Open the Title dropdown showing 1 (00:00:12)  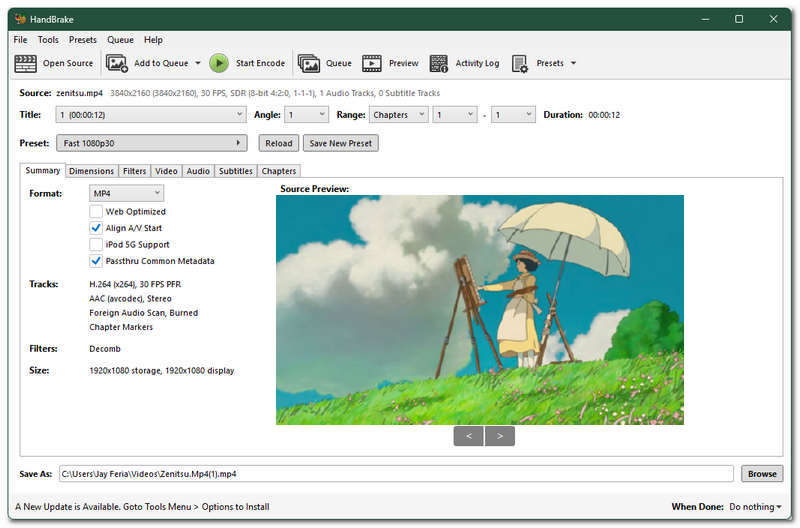tap(151, 115)
